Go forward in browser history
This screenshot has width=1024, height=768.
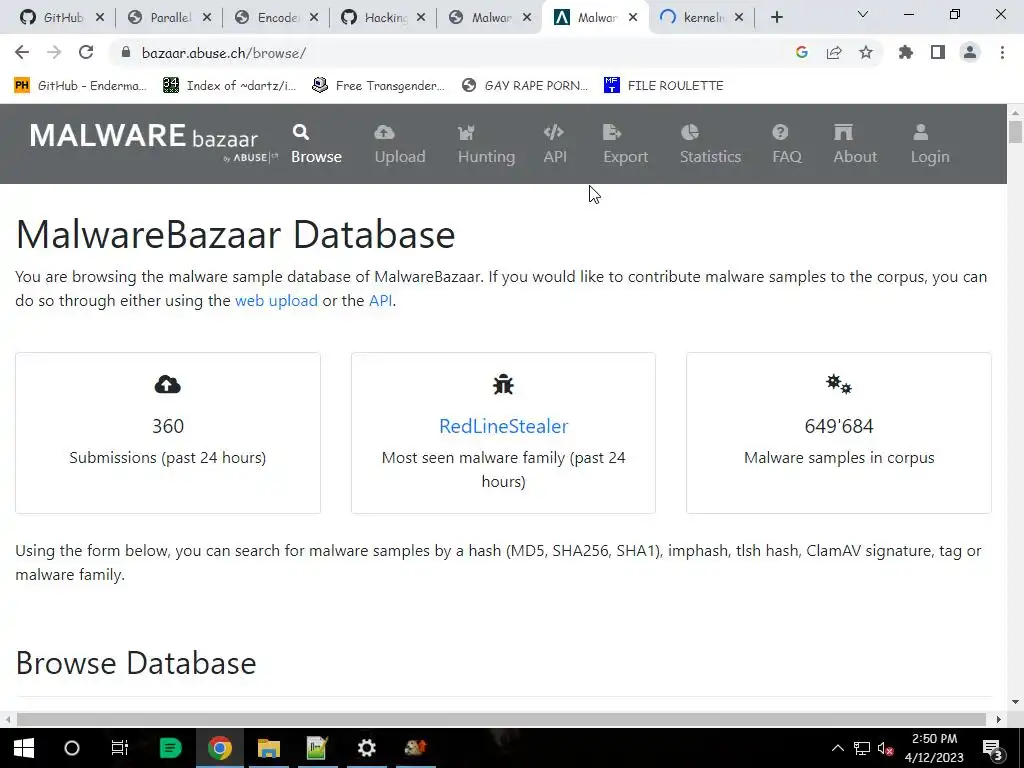coord(54,52)
